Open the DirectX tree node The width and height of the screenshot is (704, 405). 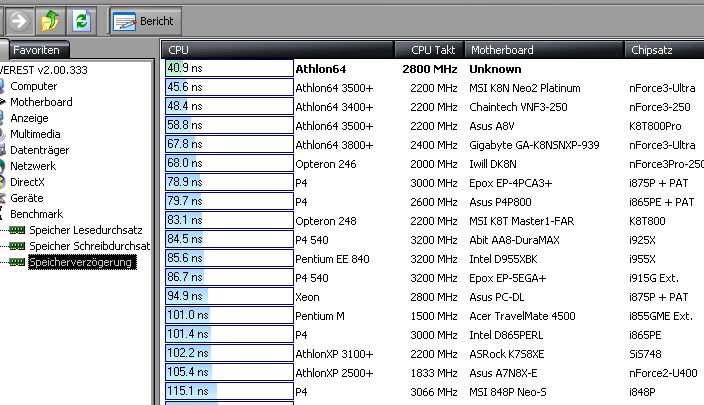(27, 182)
